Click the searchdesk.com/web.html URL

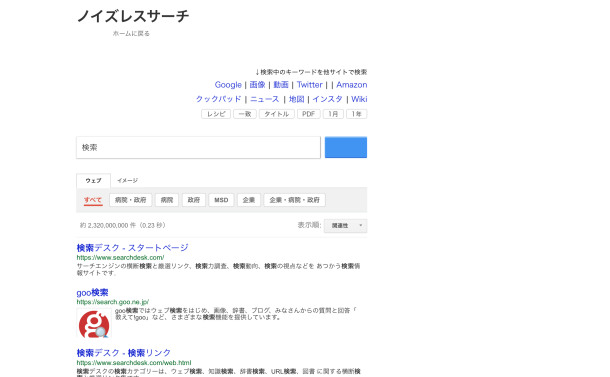134,363
